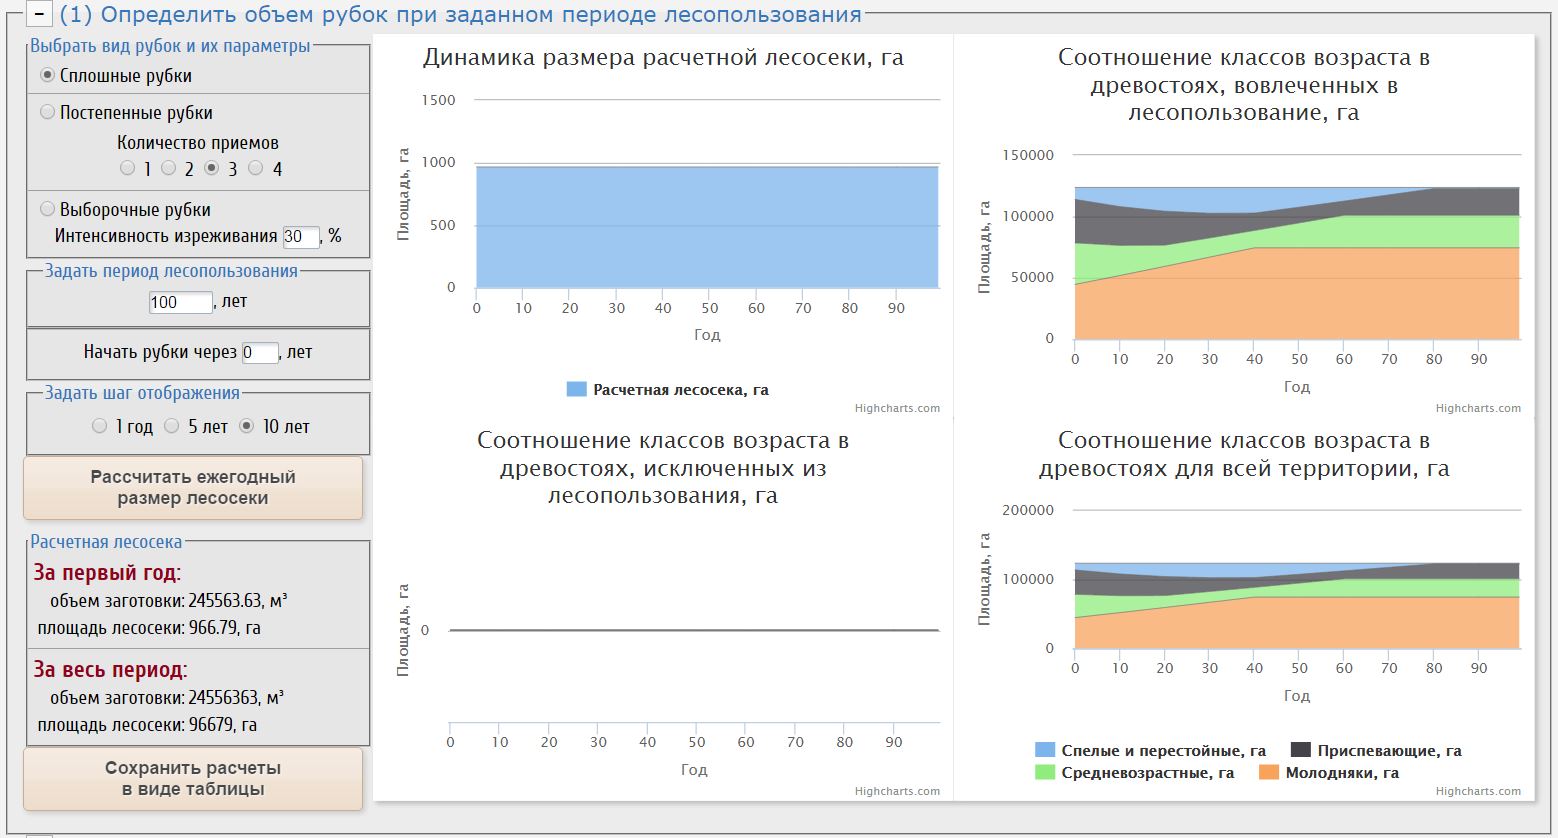Click площадь лесосеки: 966.79 text
Screen dimensions: 1558x838
click(149, 628)
